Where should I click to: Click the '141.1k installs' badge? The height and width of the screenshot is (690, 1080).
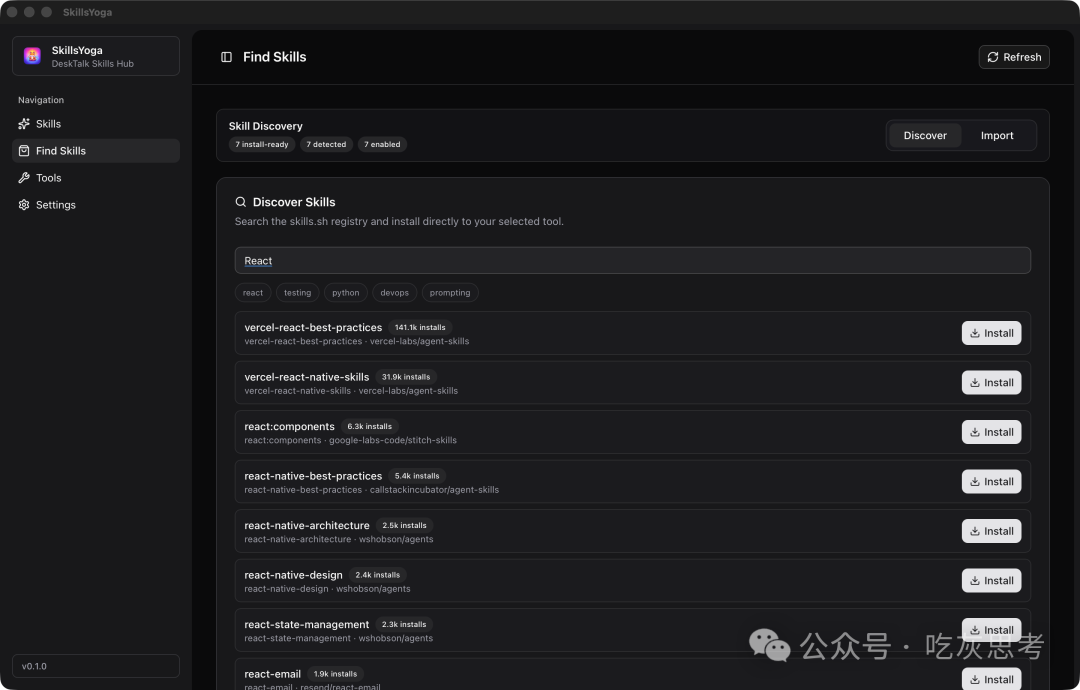click(x=420, y=328)
